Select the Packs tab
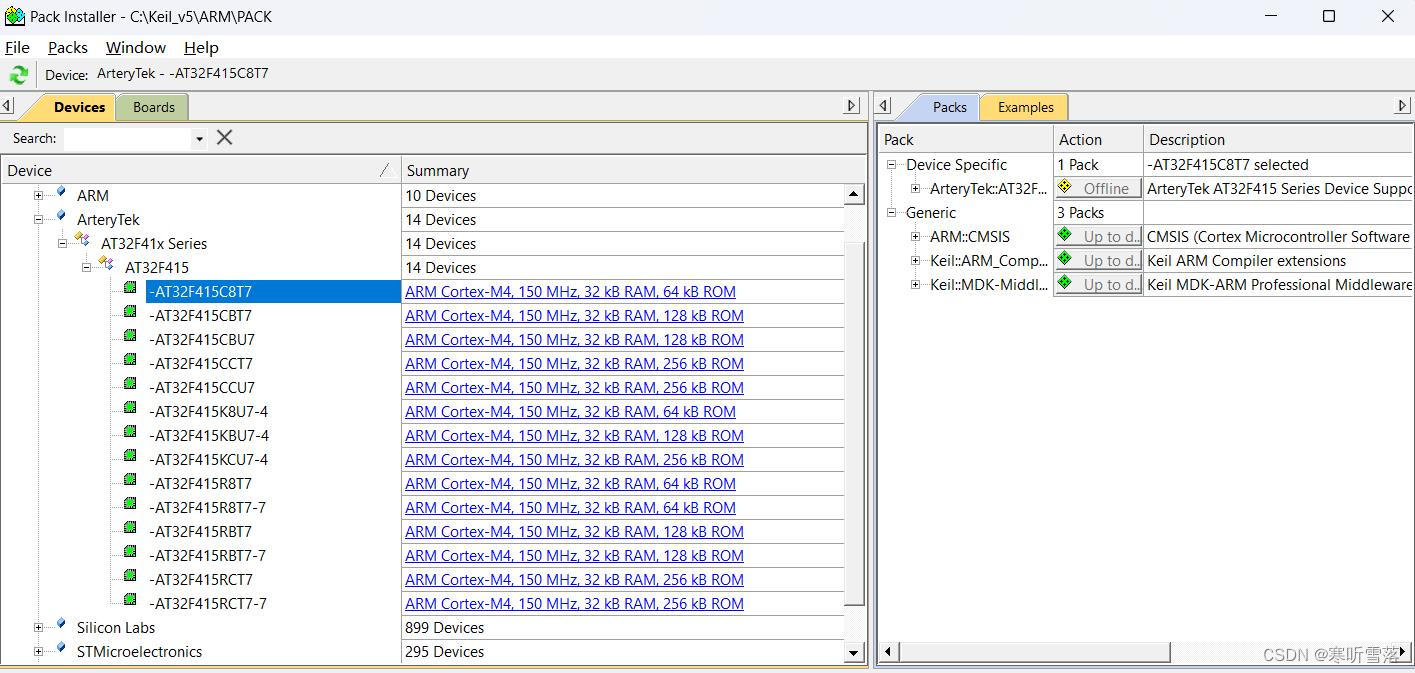Image resolution: width=1415 pixels, height=673 pixels. pyautogui.click(x=949, y=107)
